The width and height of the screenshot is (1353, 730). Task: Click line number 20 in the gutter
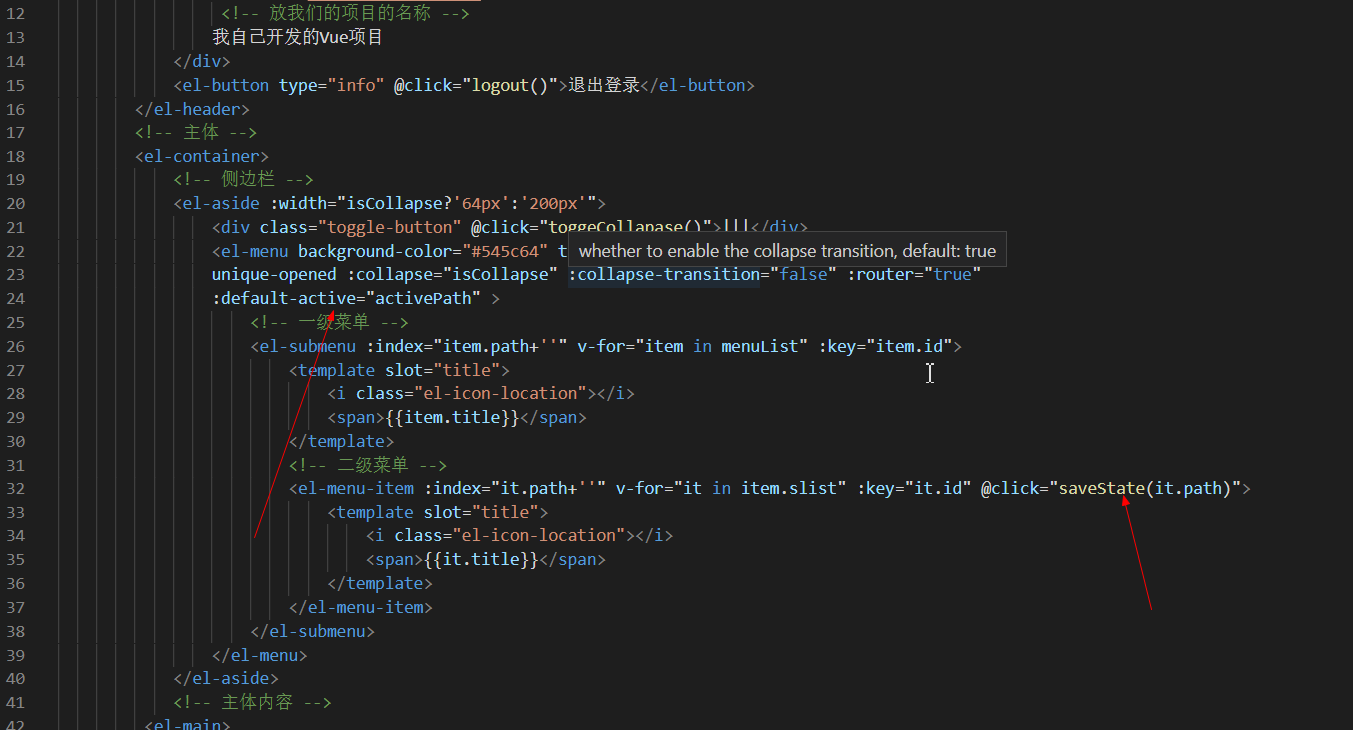15,204
